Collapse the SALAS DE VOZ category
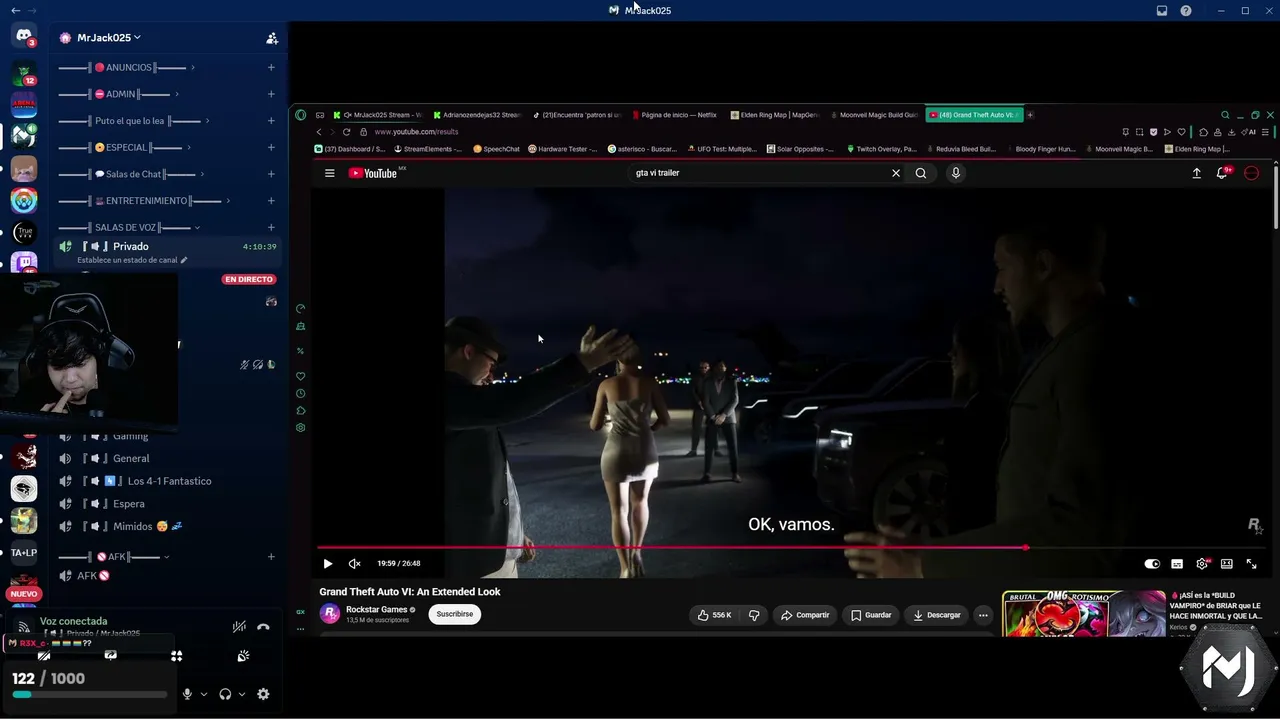This screenshot has width=1280, height=720. (x=130, y=228)
